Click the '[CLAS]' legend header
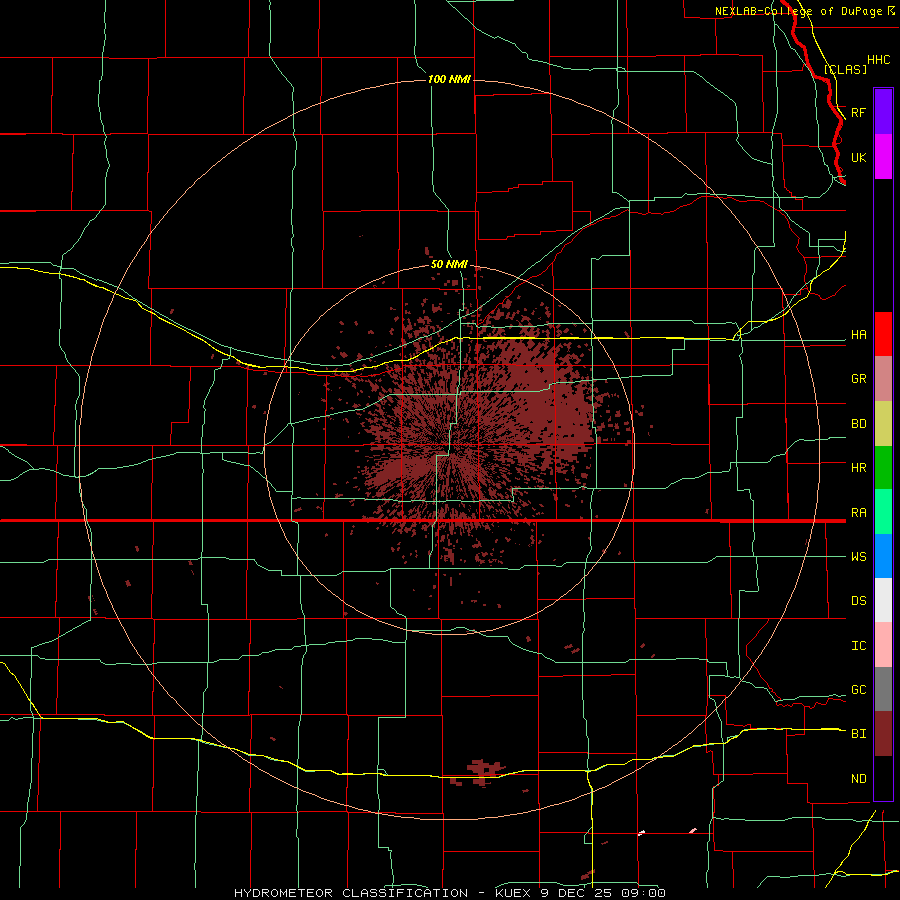Viewport: 900px width, 900px height. (845, 69)
